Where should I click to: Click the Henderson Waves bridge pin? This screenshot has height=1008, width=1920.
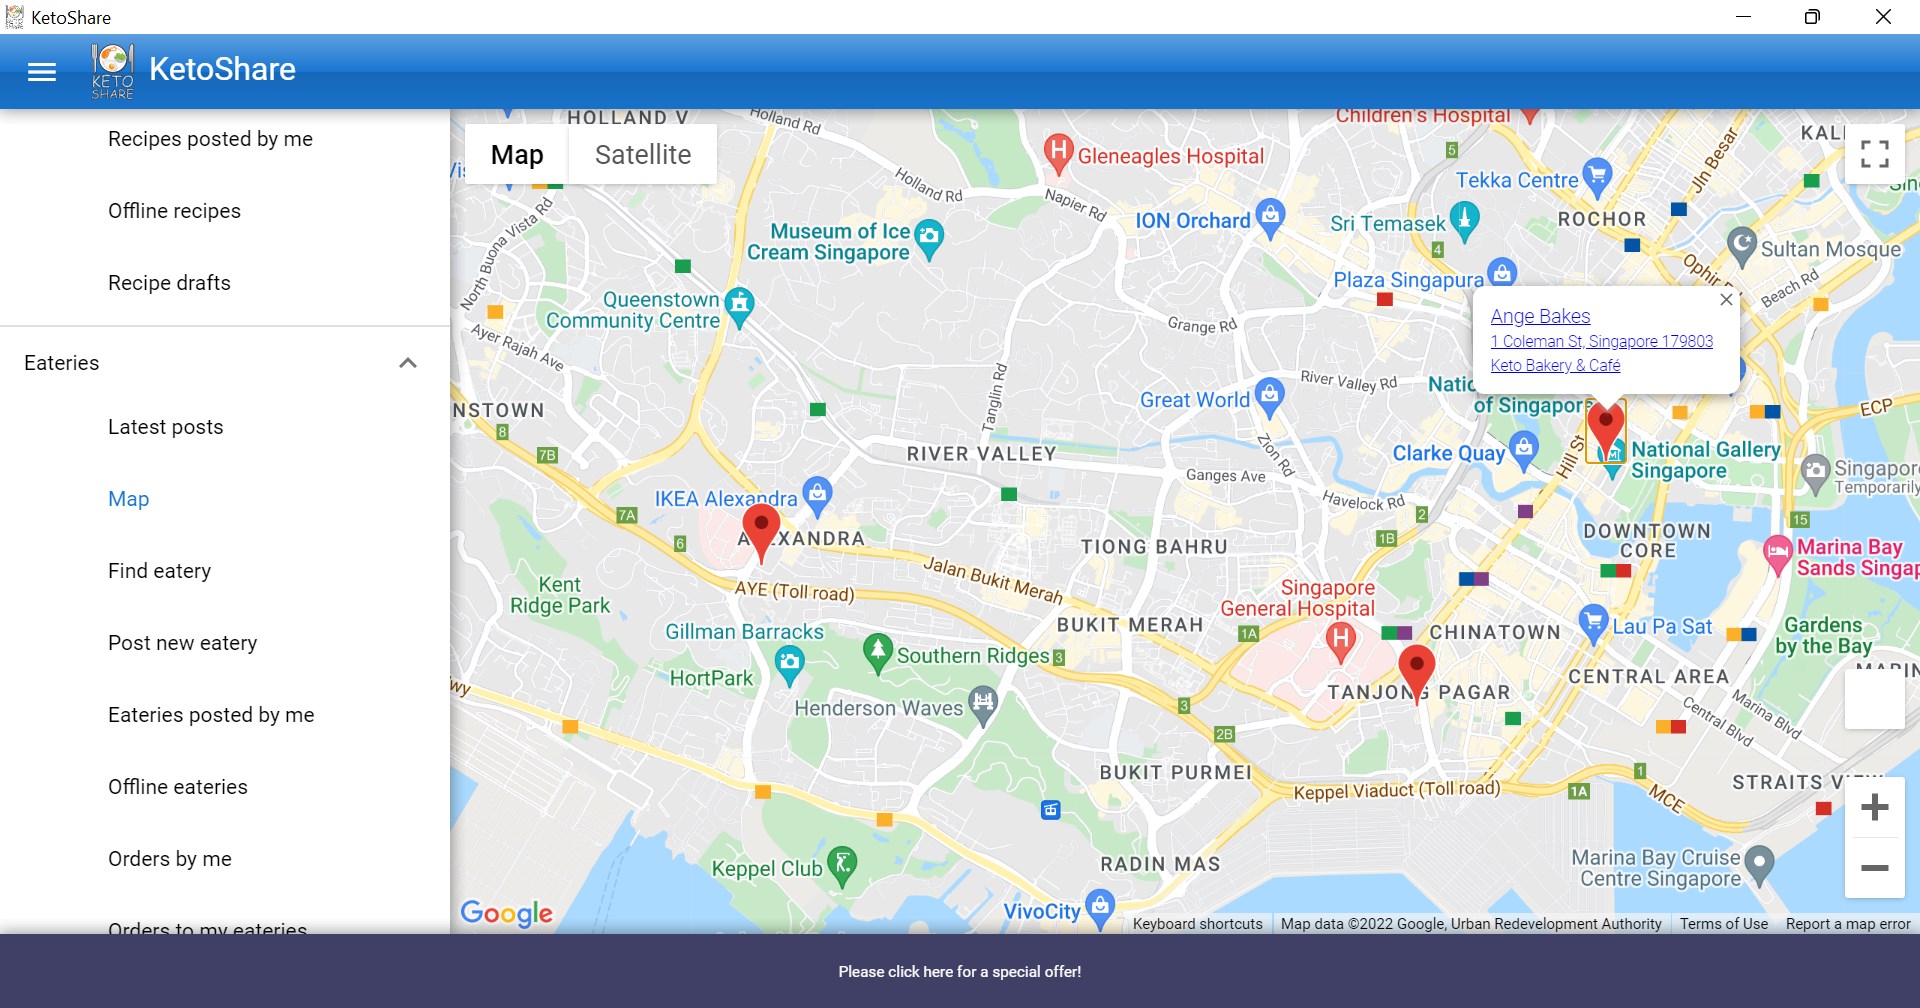click(x=983, y=706)
